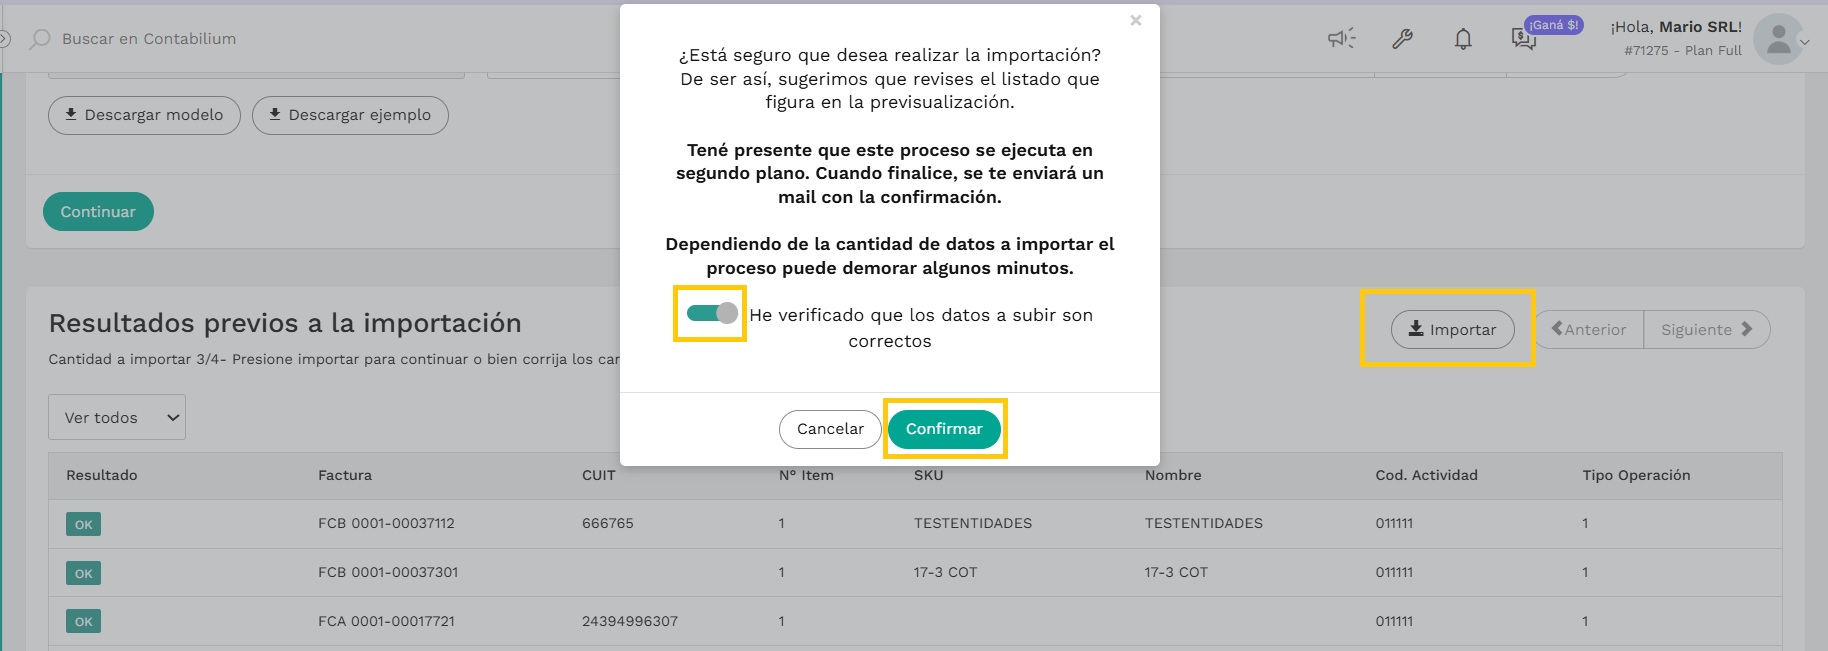Open the notifications bell
This screenshot has height=651, width=1828.
pos(1463,39)
